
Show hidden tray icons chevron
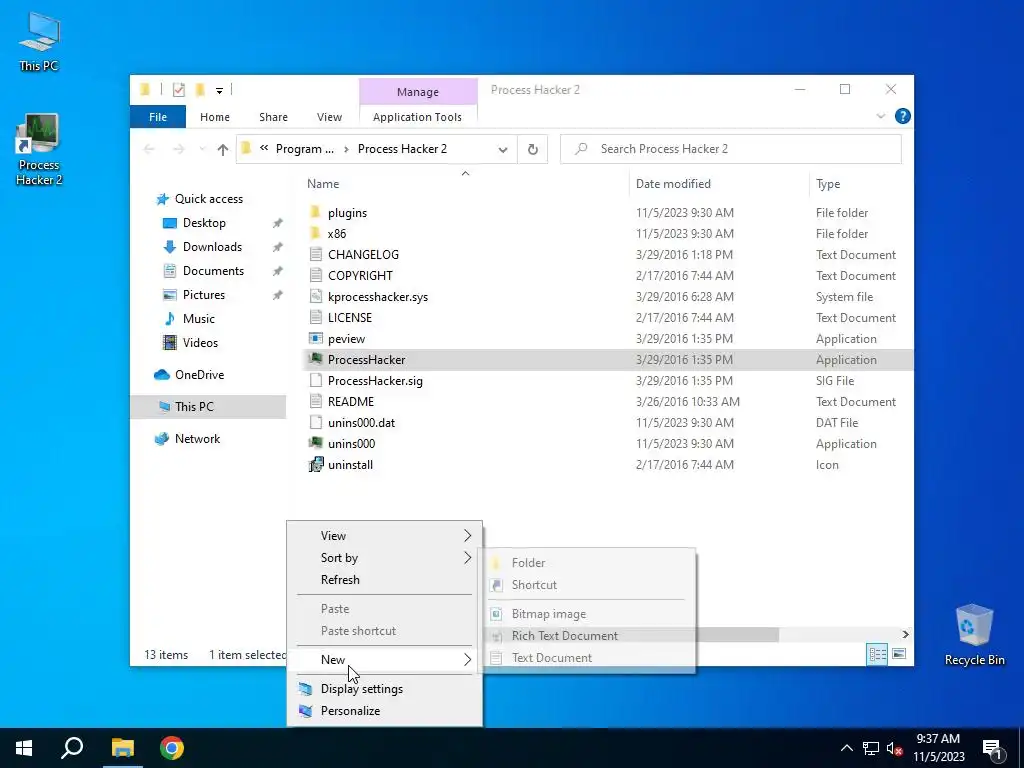tap(846, 748)
